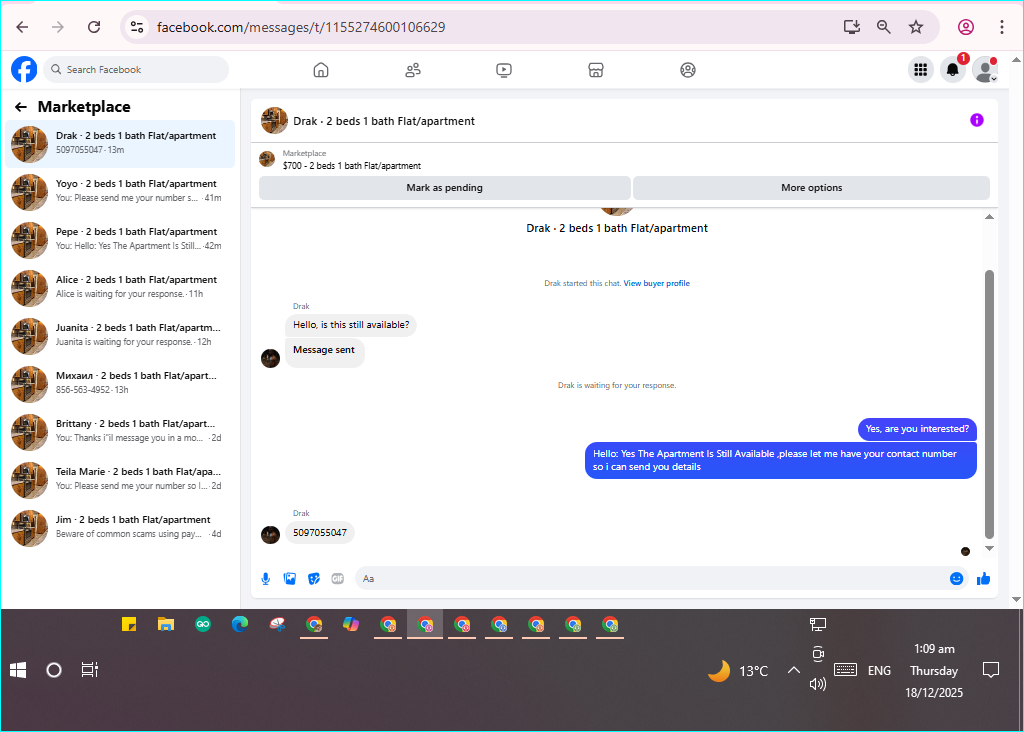The image size is (1024, 732).
Task: Open the $700 Marketplace listing link
Action: pos(352,166)
